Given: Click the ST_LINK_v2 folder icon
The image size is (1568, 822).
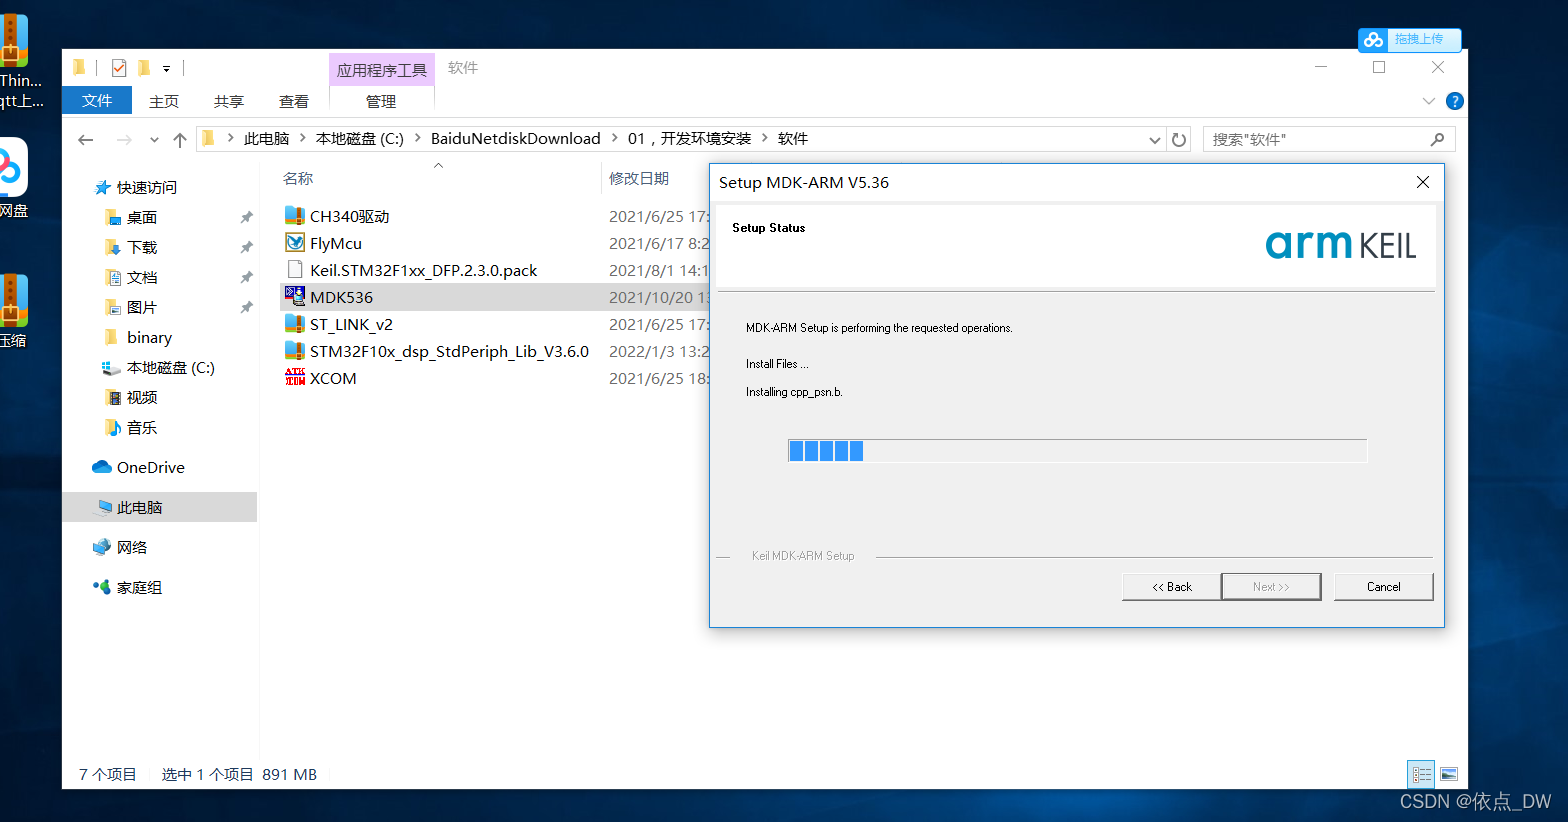Looking at the screenshot, I should coord(294,324).
